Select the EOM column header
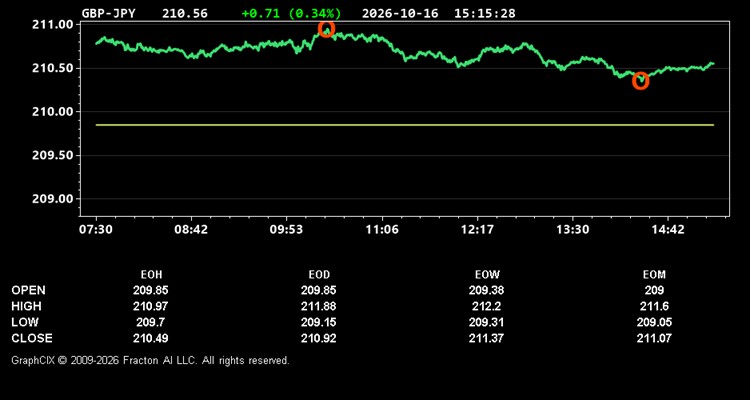The width and height of the screenshot is (750, 400). pyautogui.click(x=654, y=275)
